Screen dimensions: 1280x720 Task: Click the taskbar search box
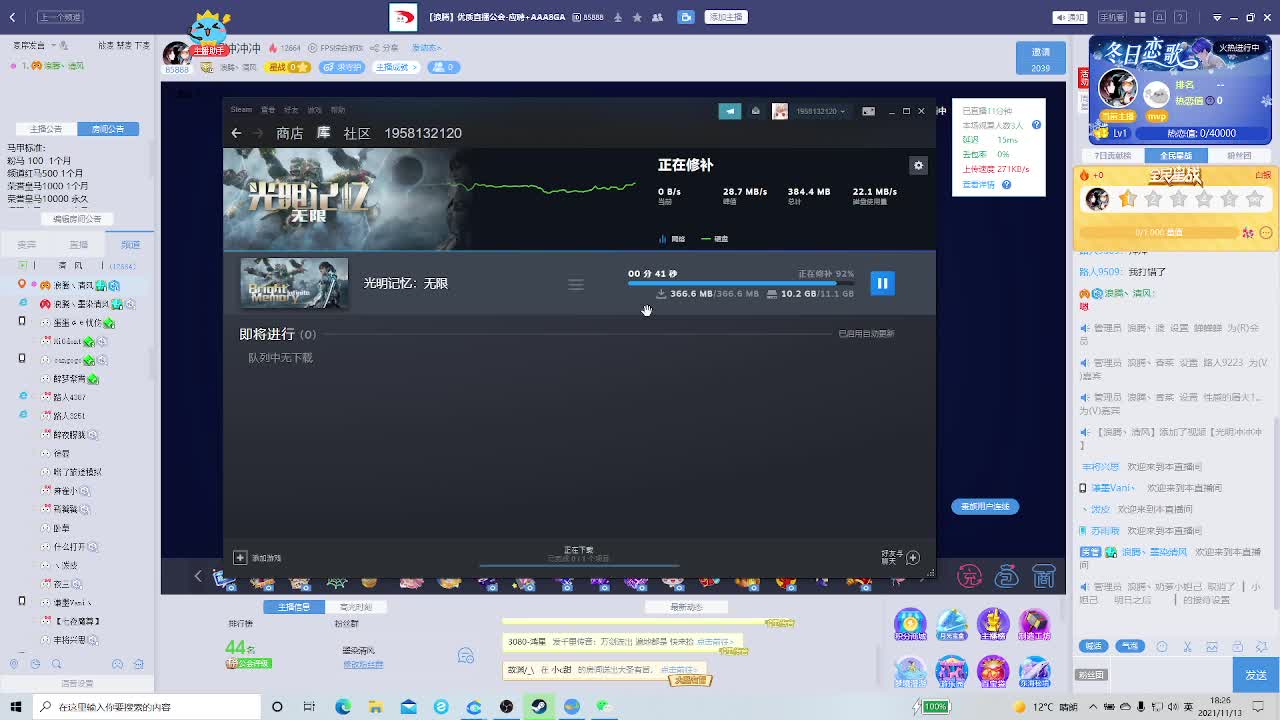[145, 707]
